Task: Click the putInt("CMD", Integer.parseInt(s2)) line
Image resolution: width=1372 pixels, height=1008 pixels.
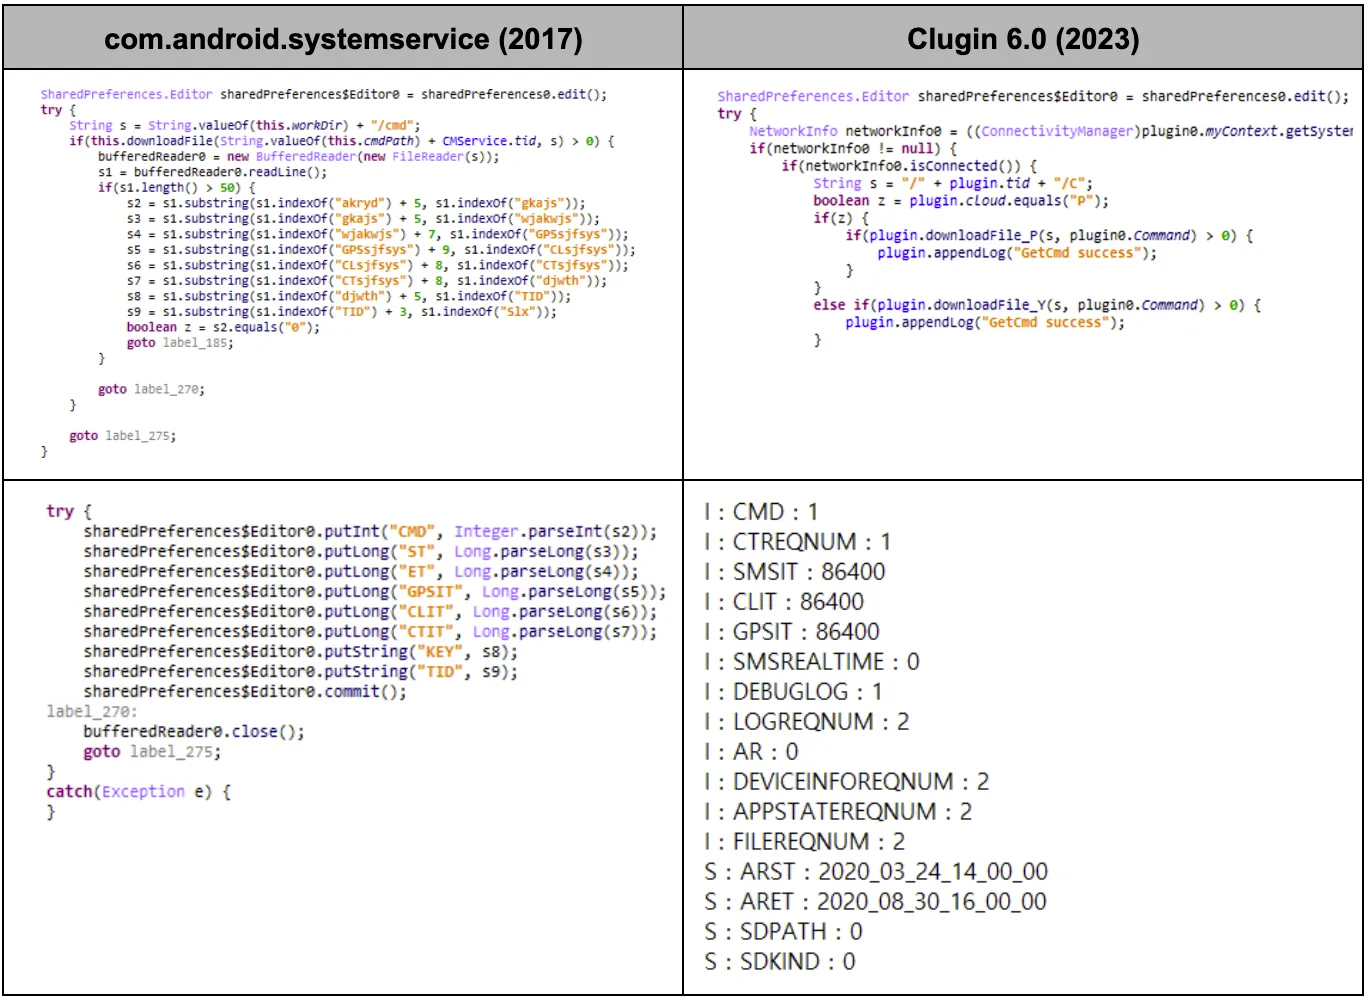Action: coord(370,532)
